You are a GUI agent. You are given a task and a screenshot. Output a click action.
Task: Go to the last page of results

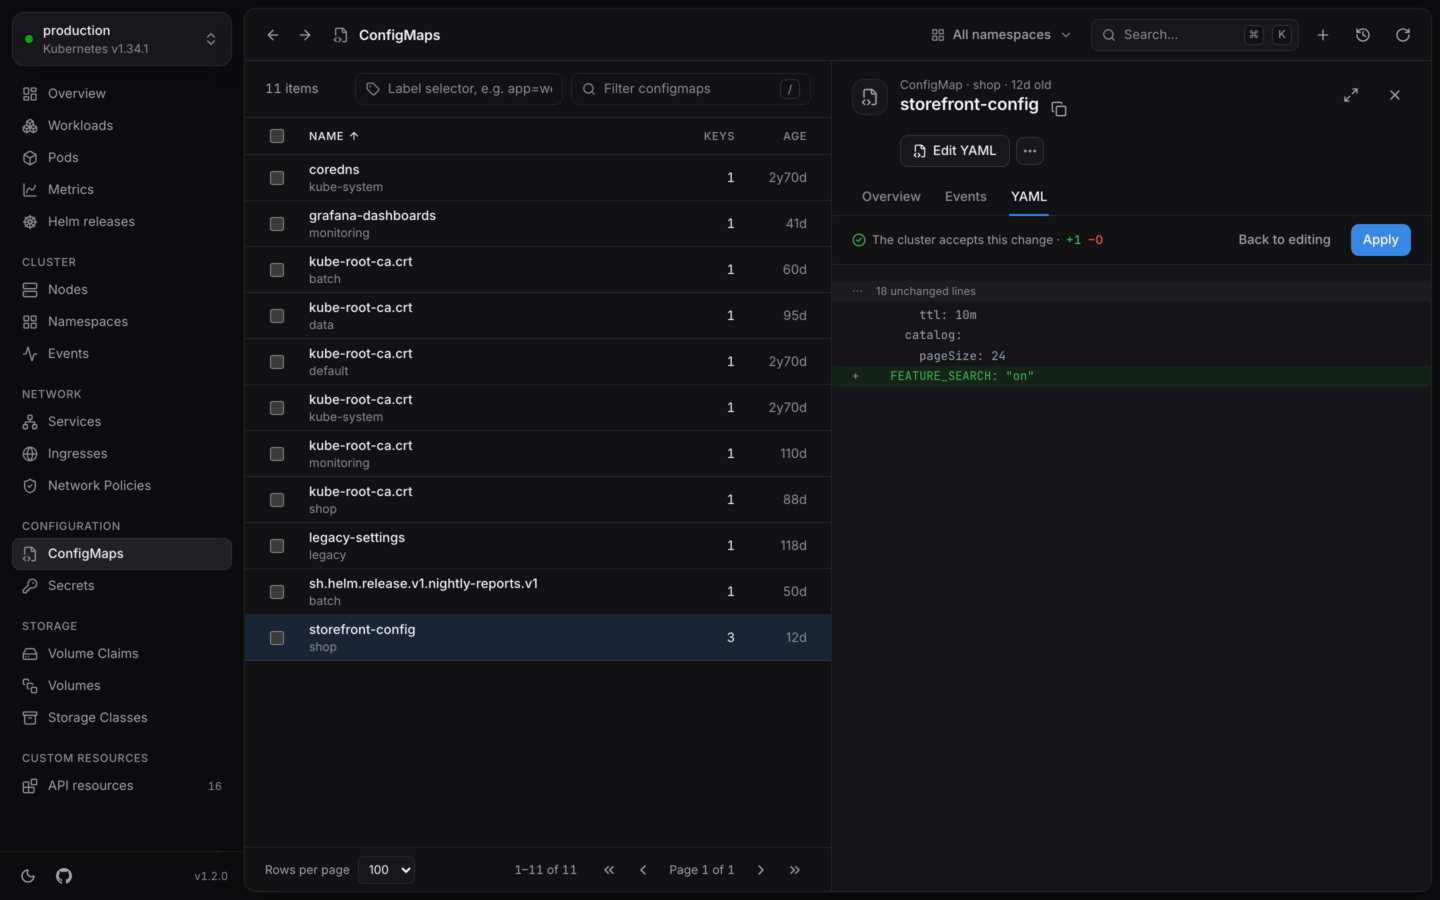coord(795,870)
